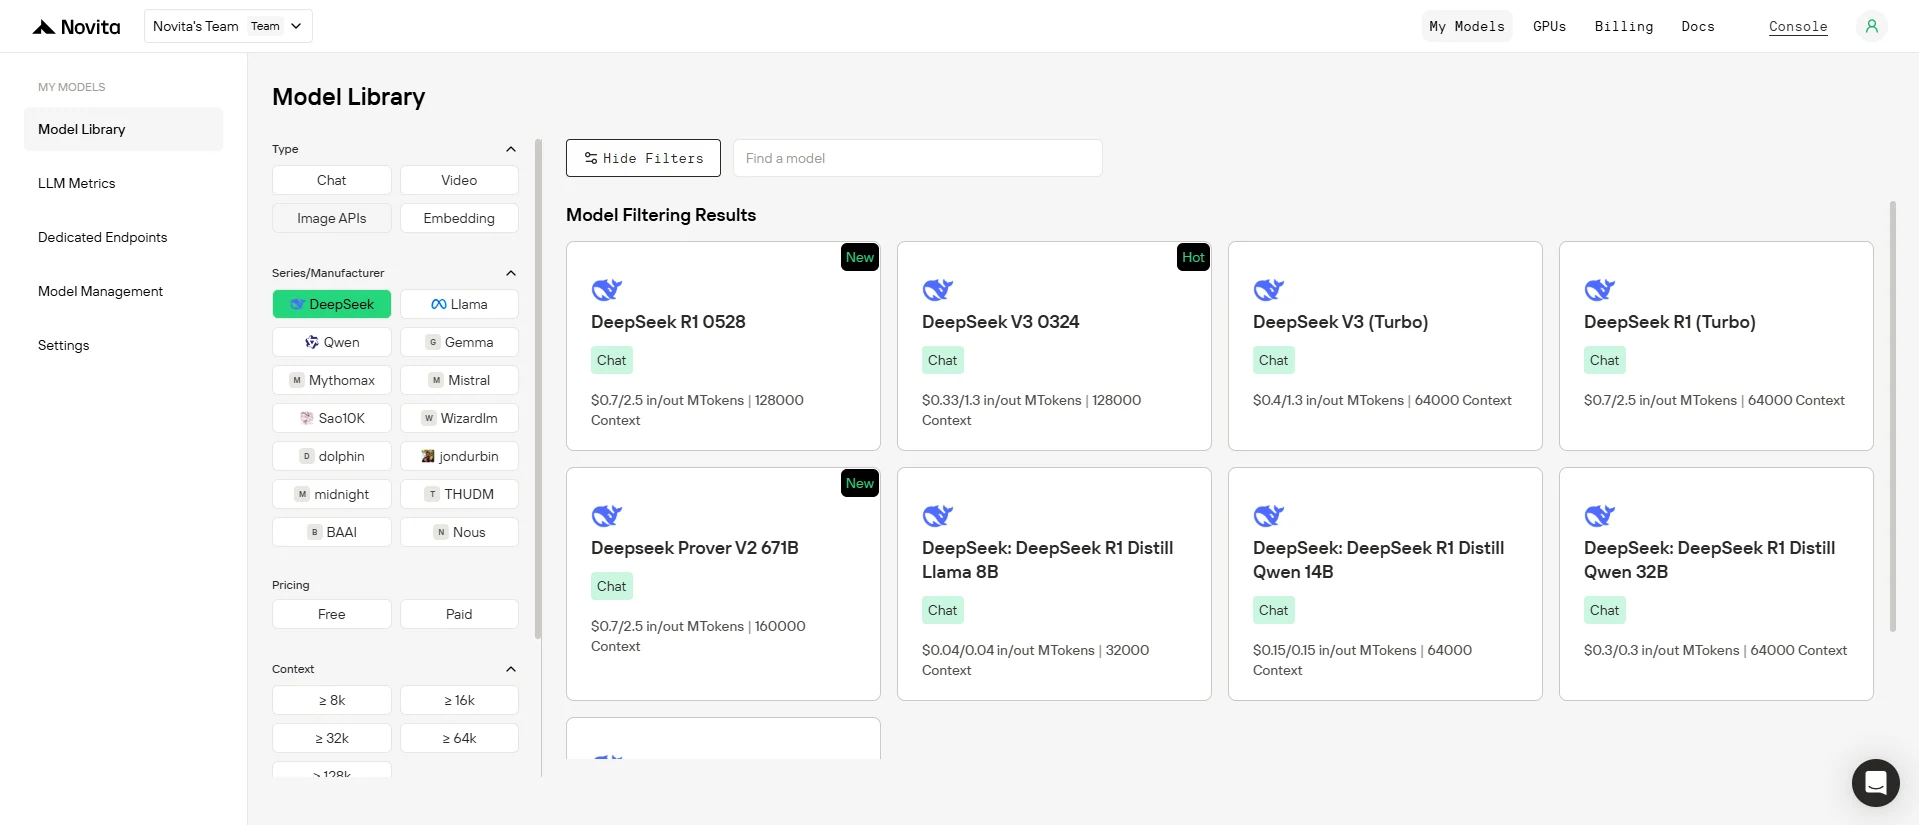
Task: Filter models by Wizardlm series
Action: tap(459, 418)
